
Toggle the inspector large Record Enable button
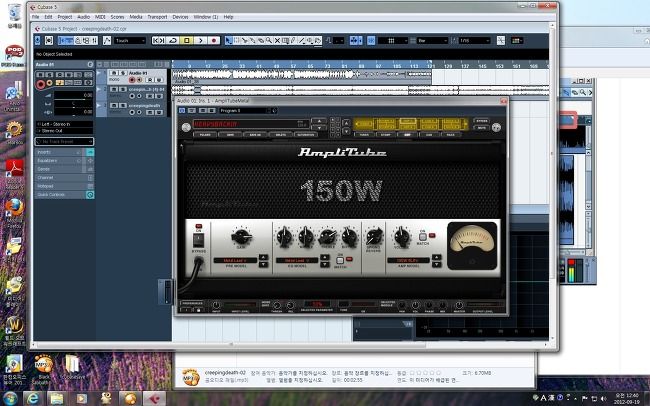(40, 84)
